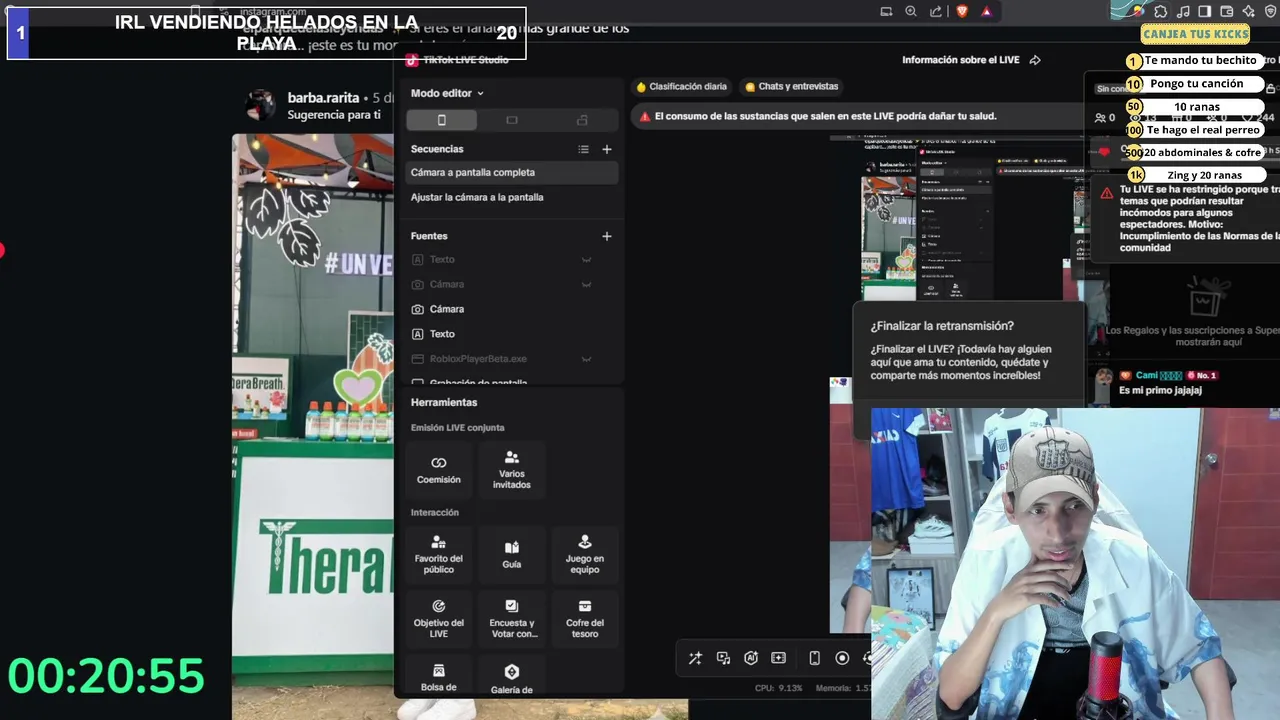Viewport: 1280px width, 720px height.
Task: Open the Chats y entrevistas tab
Action: point(791,86)
